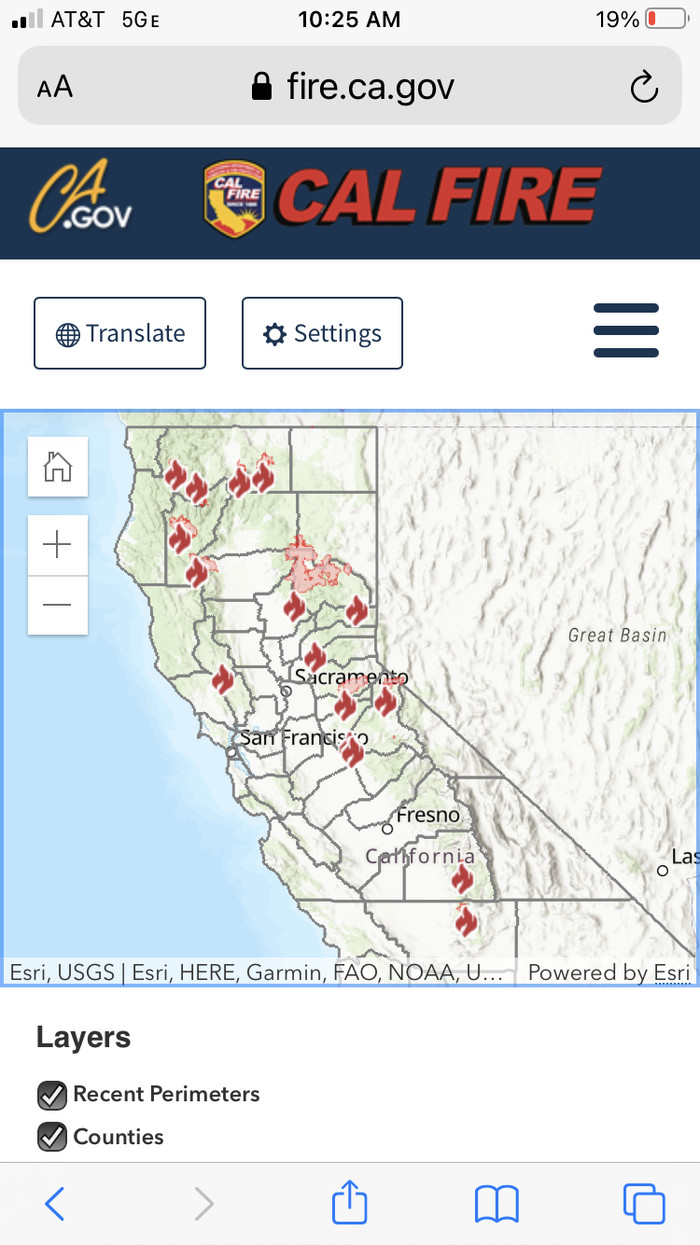
Task: Open the Translate language options
Action: [120, 333]
